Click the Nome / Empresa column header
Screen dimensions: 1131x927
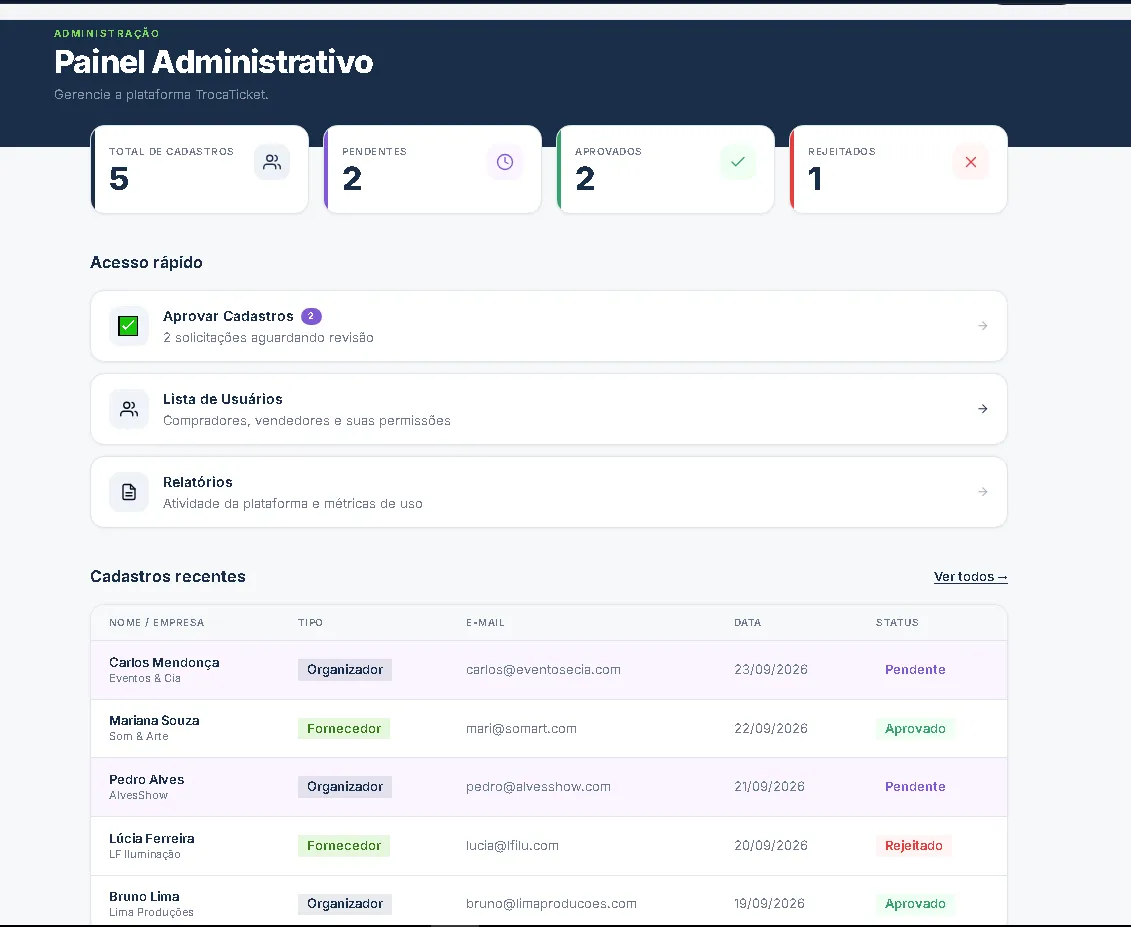[157, 623]
